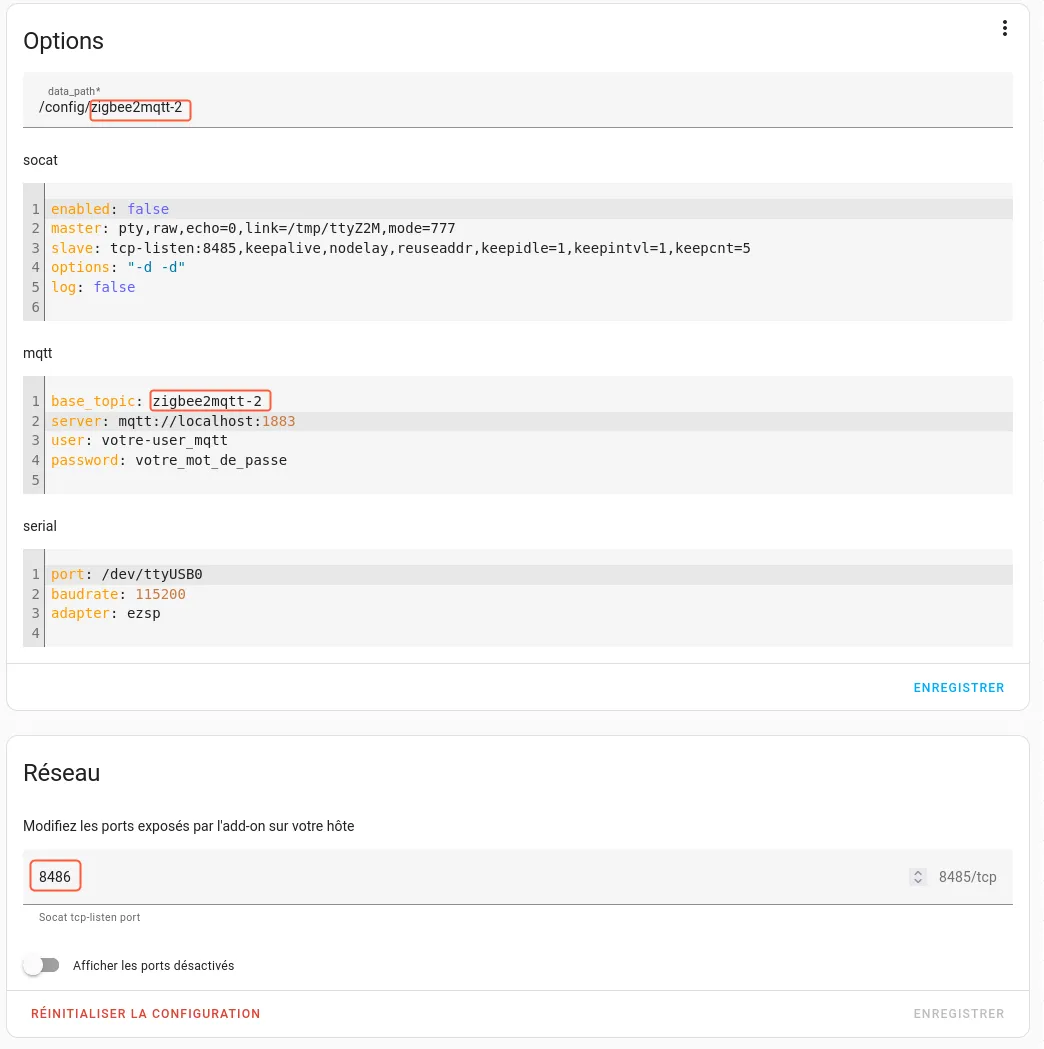Place cursor on socat 'master: pty,raw' line
The width and height of the screenshot is (1044, 1049).
[253, 228]
